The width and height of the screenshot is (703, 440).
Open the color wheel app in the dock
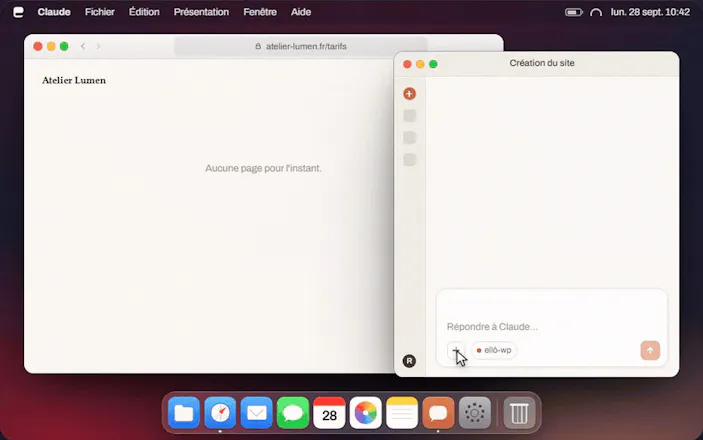click(365, 413)
